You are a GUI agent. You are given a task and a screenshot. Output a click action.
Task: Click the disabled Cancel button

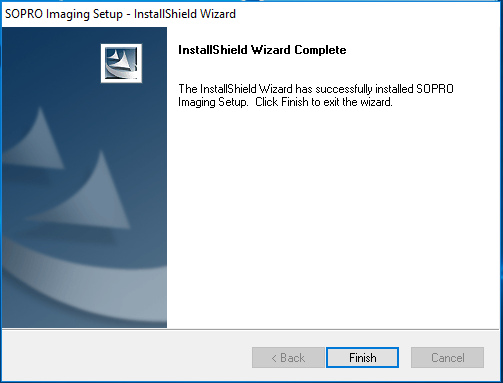(x=447, y=358)
